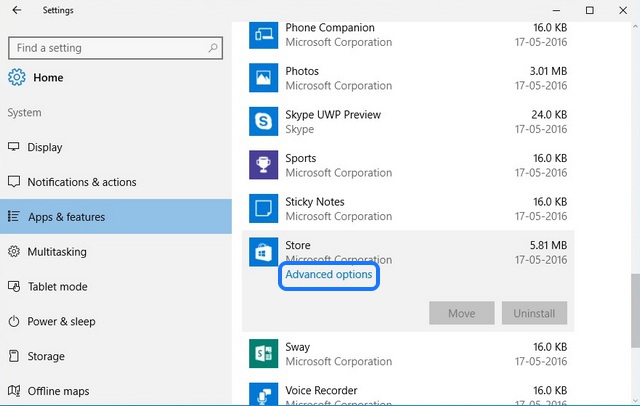Click the 5.81 MB size of Store
640x406 pixels.
pyautogui.click(x=548, y=245)
